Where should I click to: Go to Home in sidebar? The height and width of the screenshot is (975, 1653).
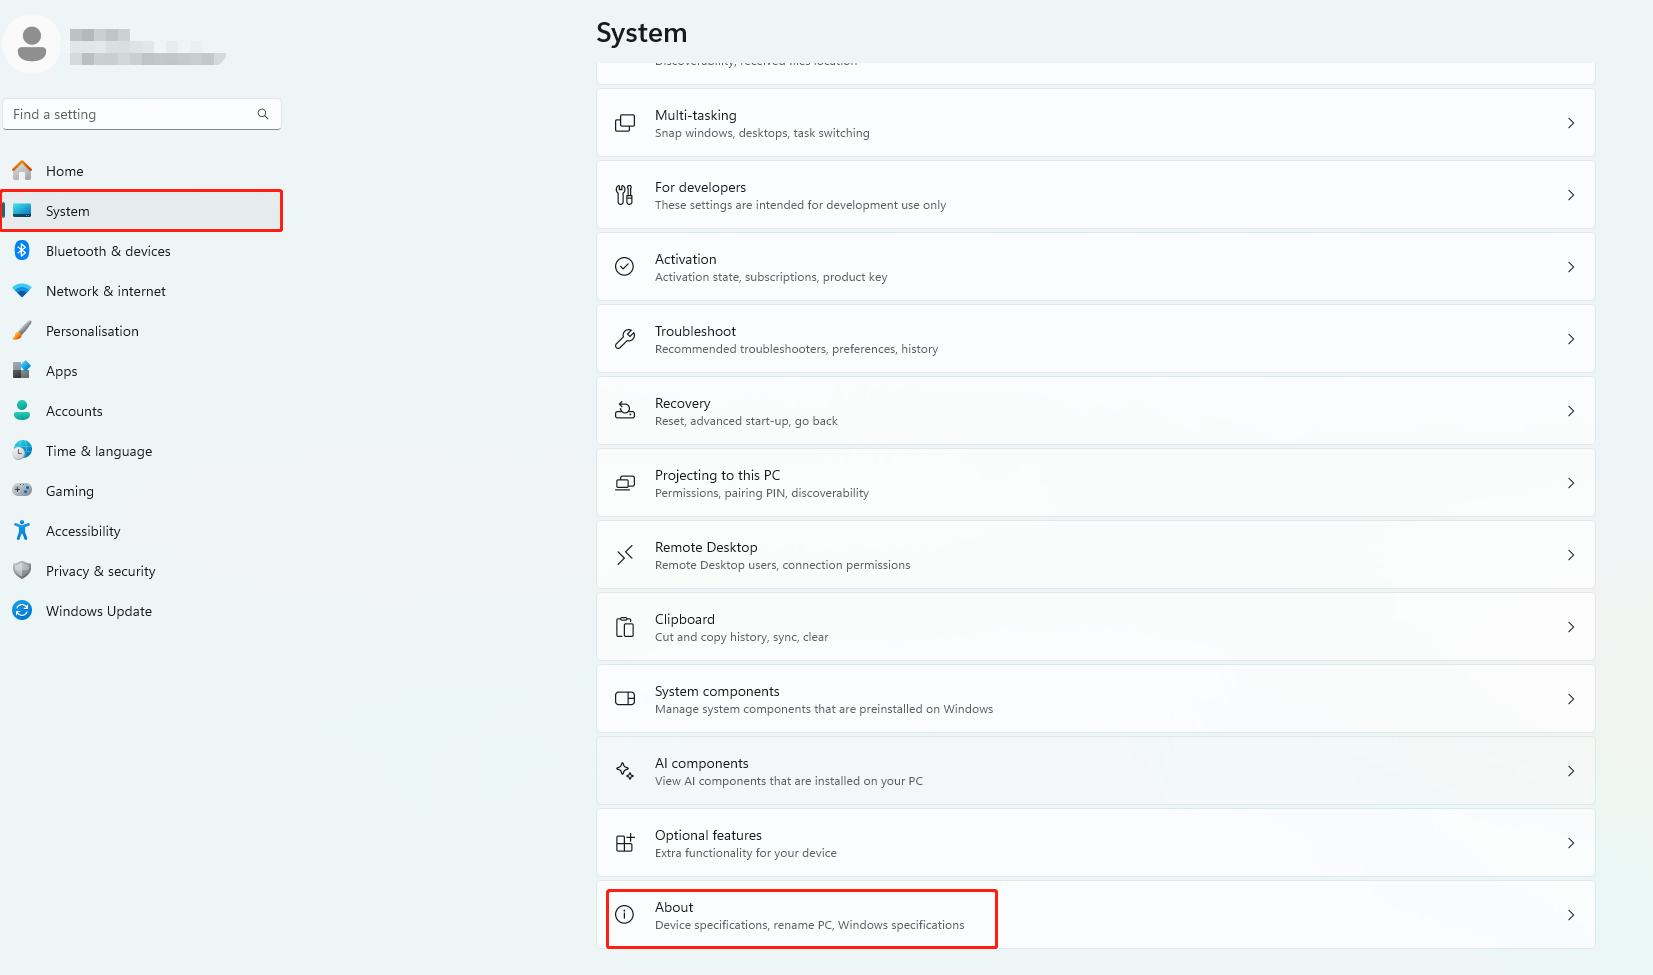pyautogui.click(x=142, y=171)
